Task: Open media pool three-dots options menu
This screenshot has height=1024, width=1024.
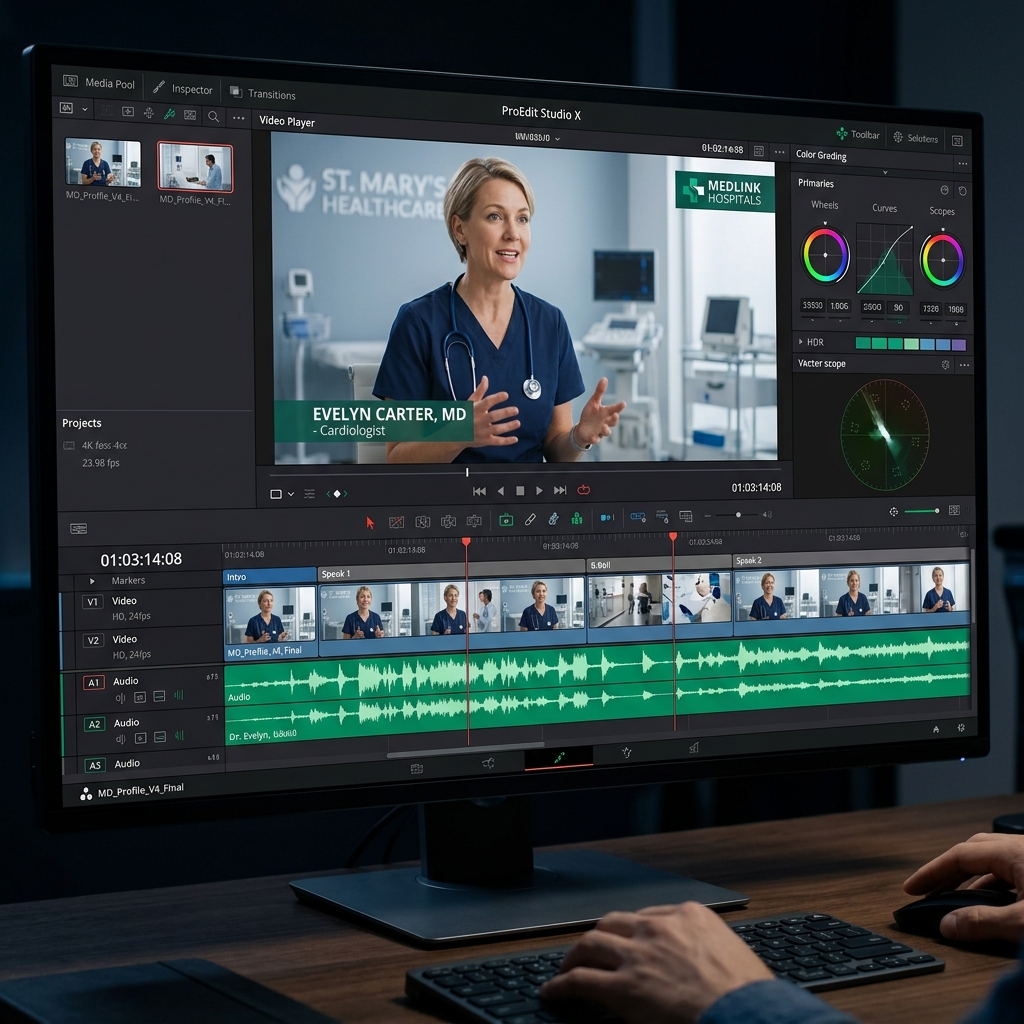Action: (x=238, y=118)
